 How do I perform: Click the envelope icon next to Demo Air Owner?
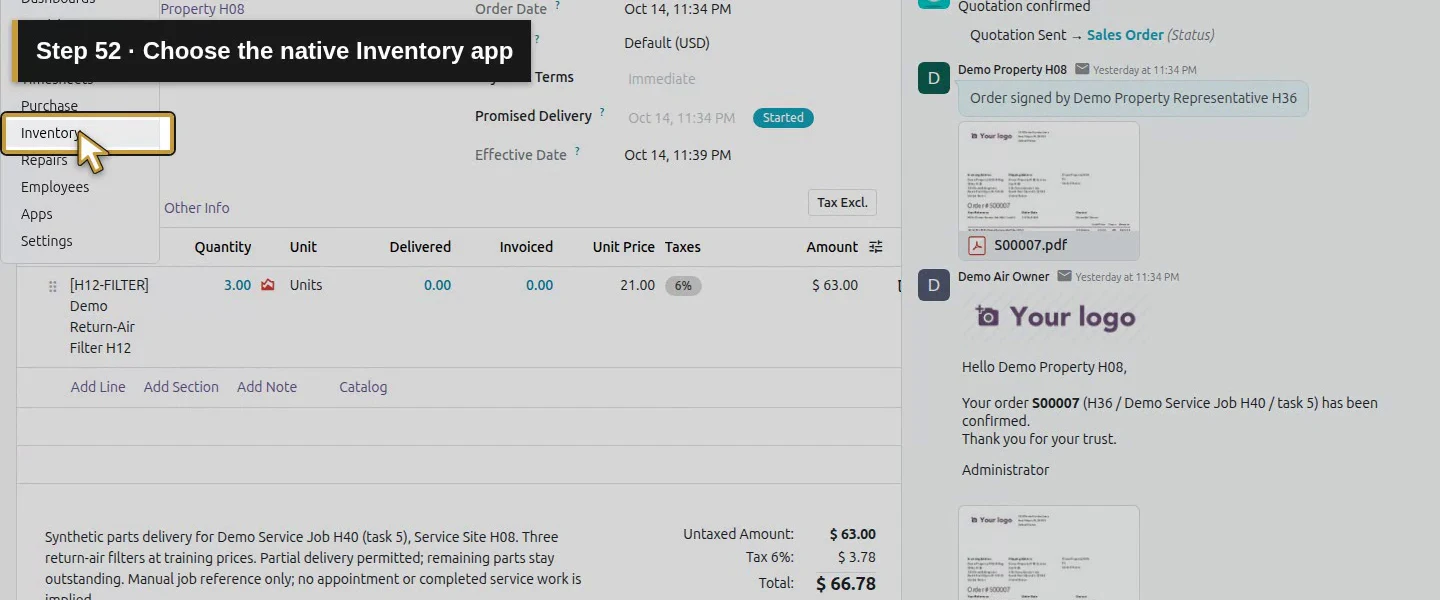tap(1064, 277)
